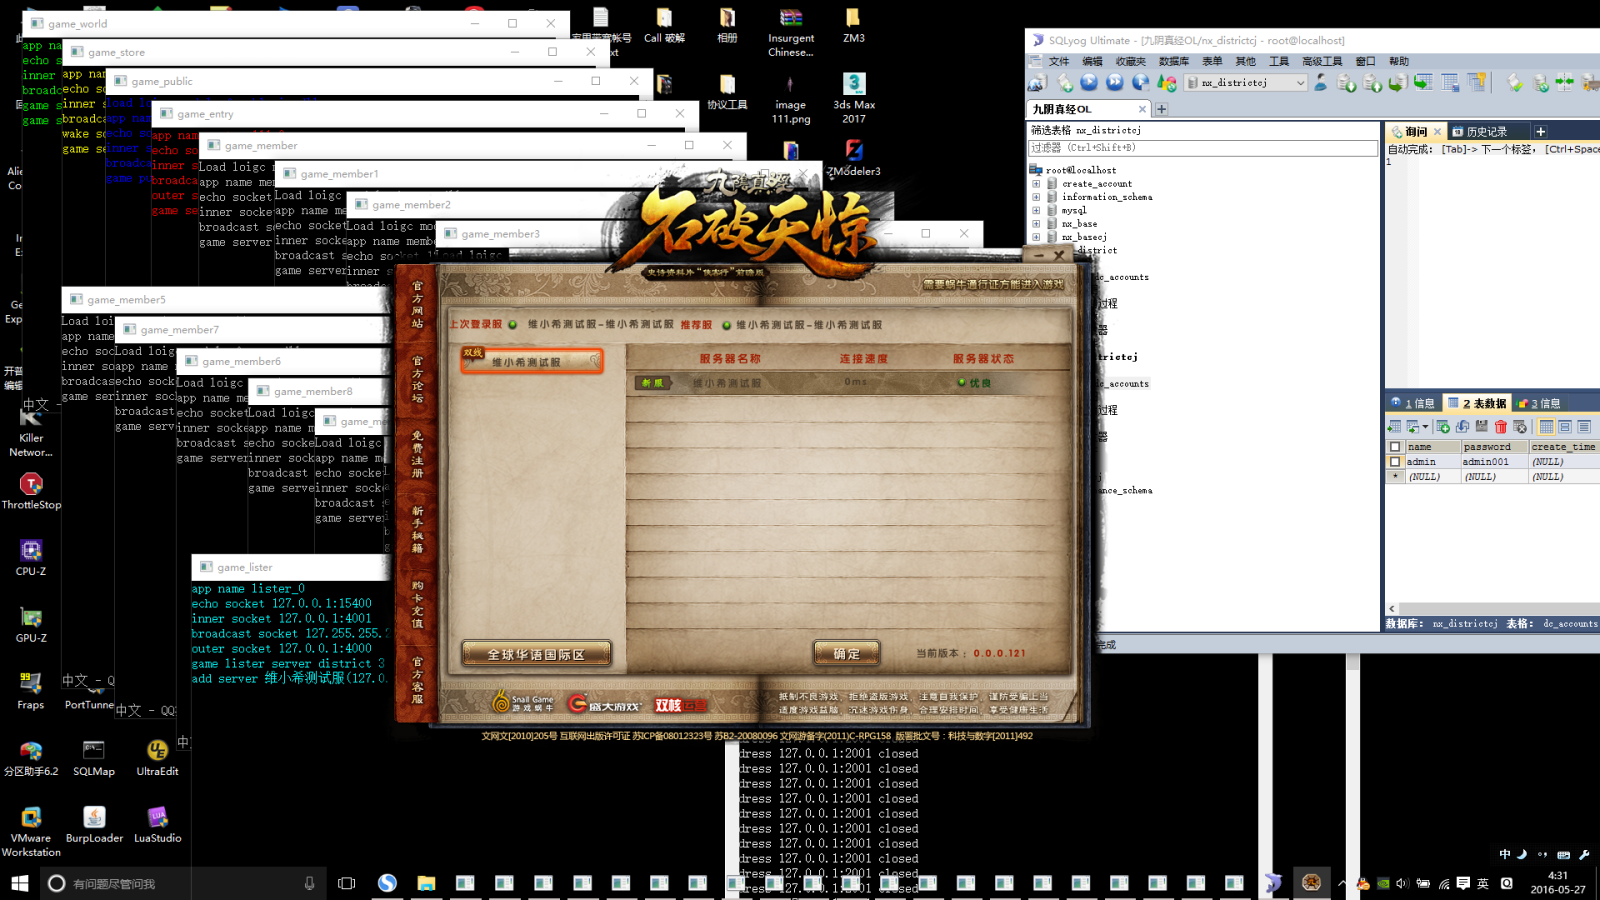
Task: Switch table data to text view
Action: coord(1584,427)
